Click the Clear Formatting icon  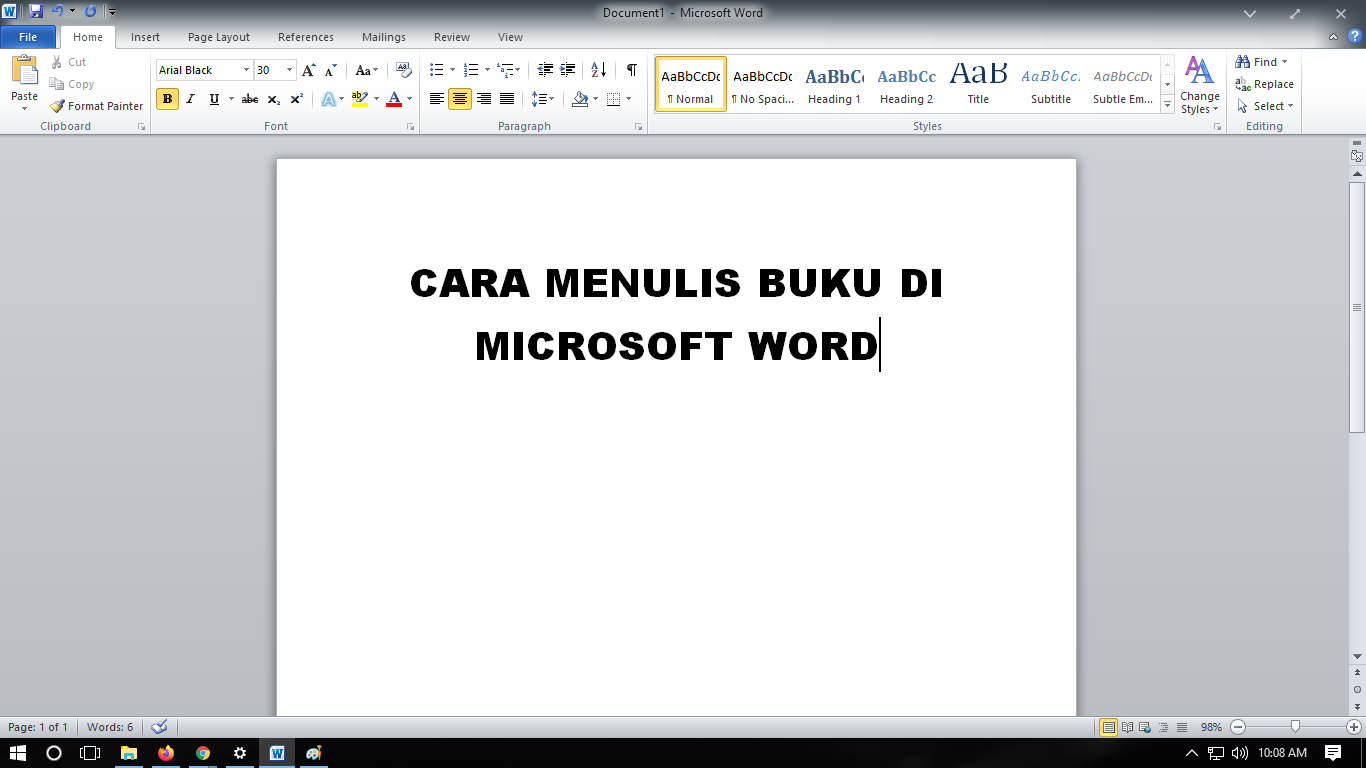(x=404, y=70)
